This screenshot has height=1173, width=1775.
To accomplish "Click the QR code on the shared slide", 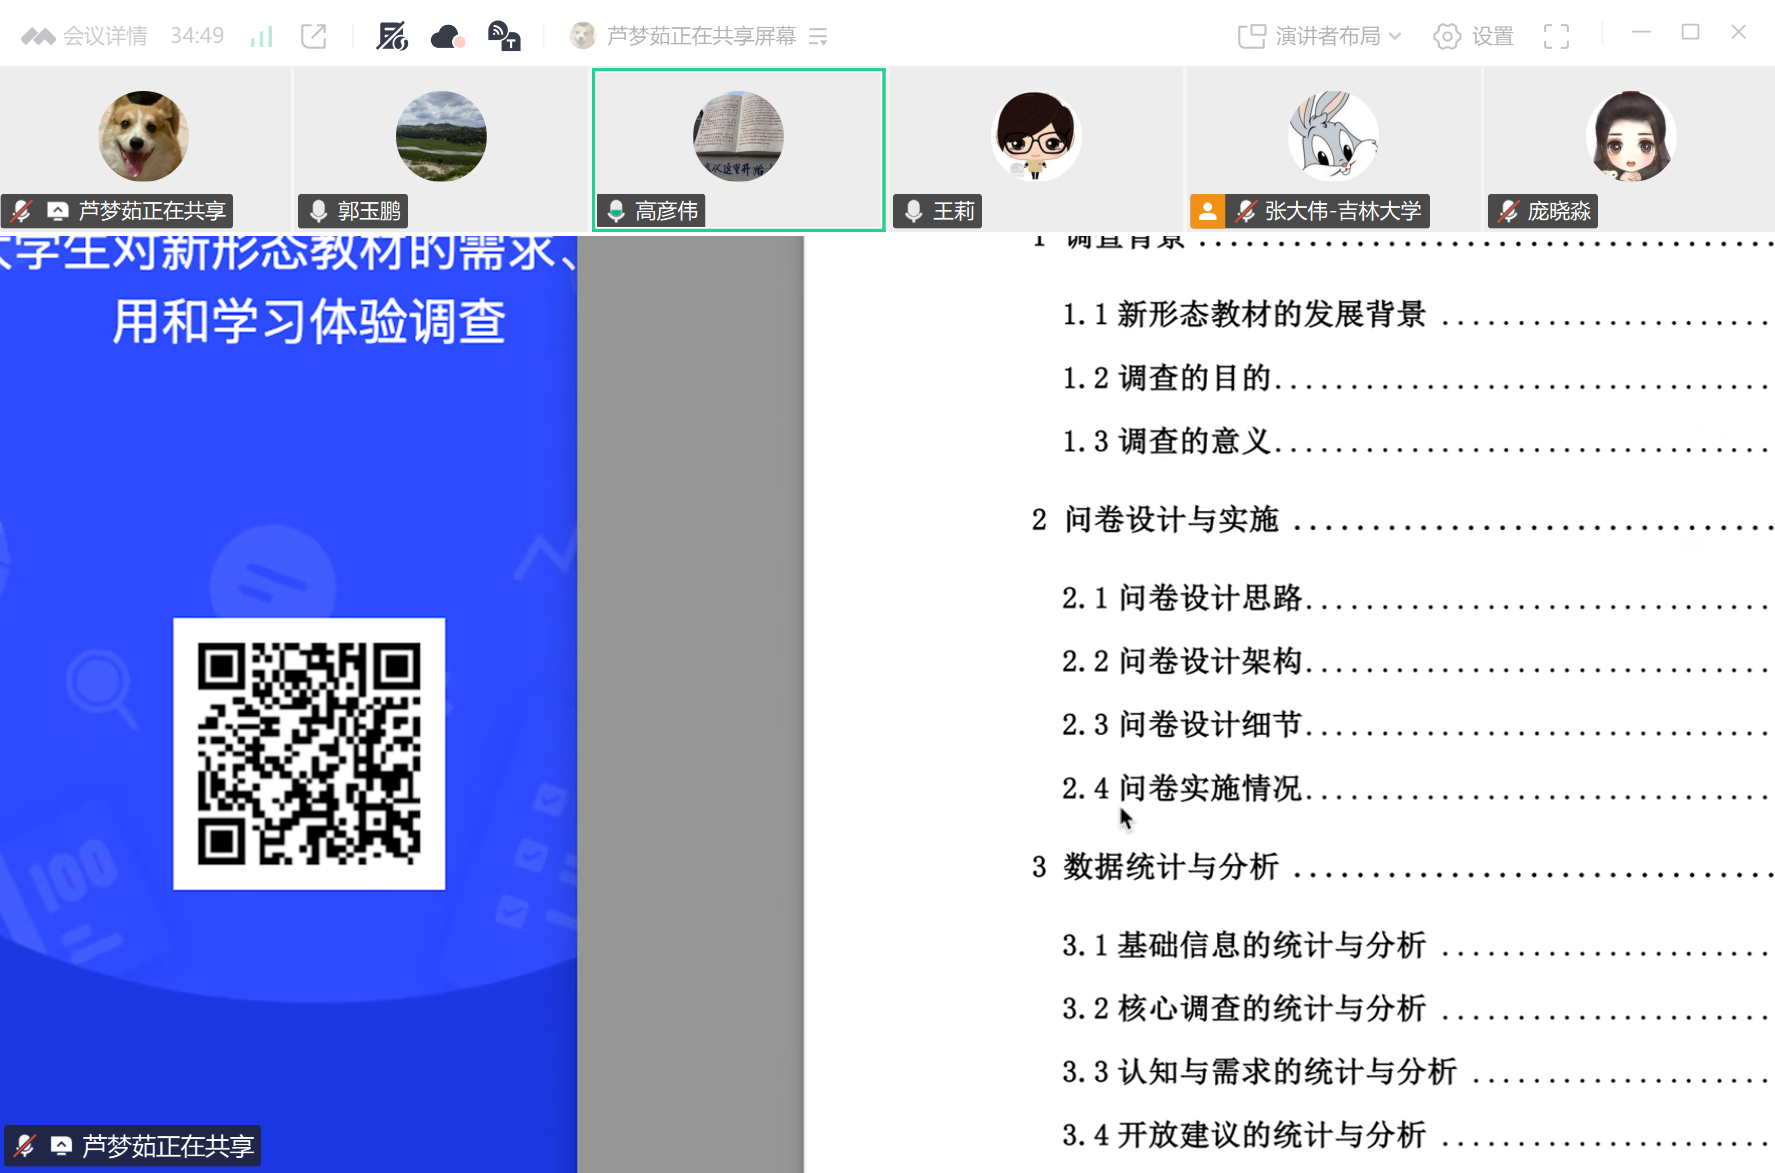I will (309, 753).
